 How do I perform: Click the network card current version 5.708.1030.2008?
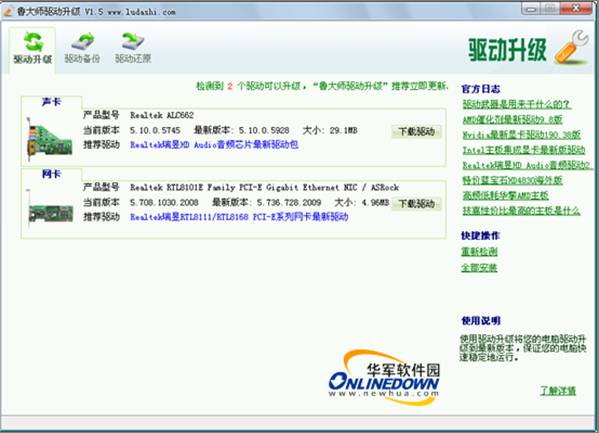click(164, 203)
